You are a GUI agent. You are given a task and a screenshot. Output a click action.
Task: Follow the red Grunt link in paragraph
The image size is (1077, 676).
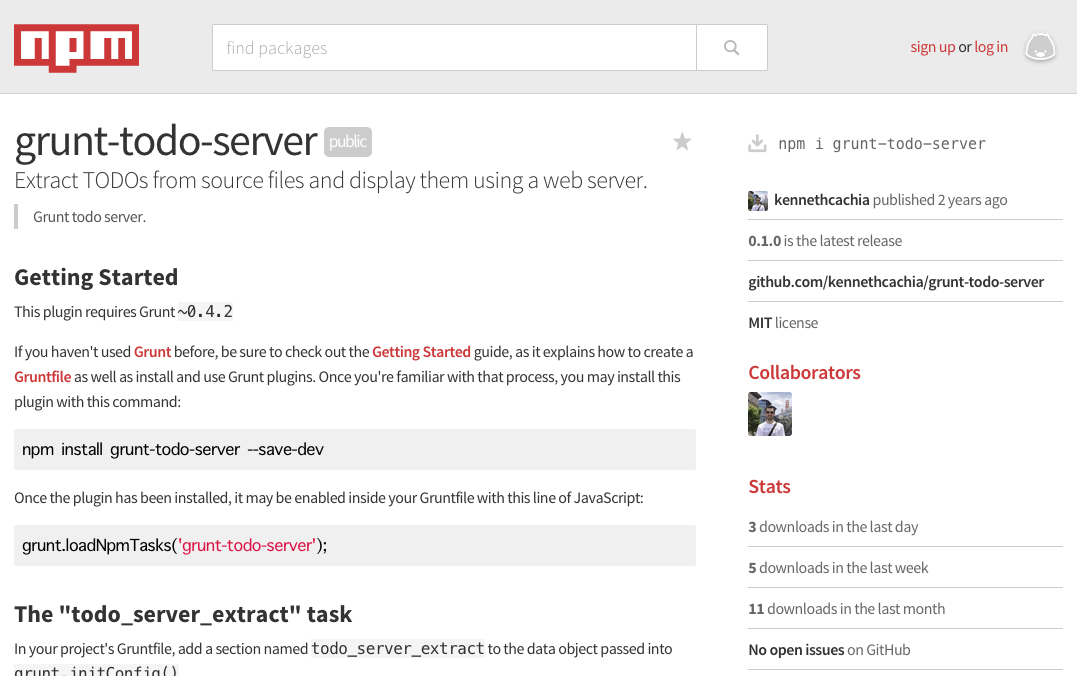[x=152, y=352]
